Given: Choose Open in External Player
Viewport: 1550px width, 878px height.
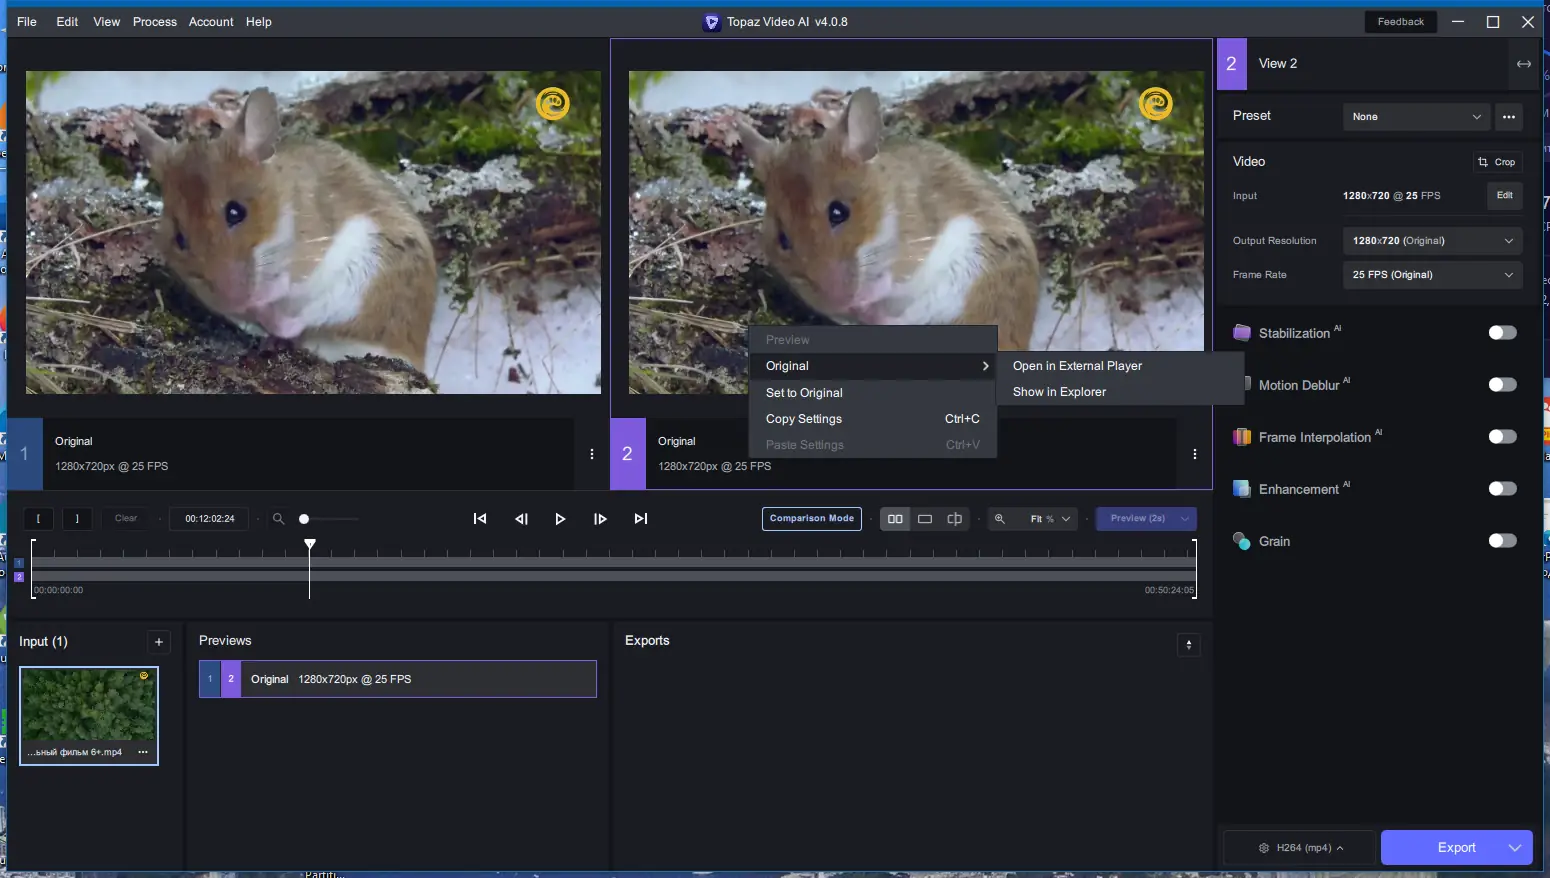Looking at the screenshot, I should 1077,366.
